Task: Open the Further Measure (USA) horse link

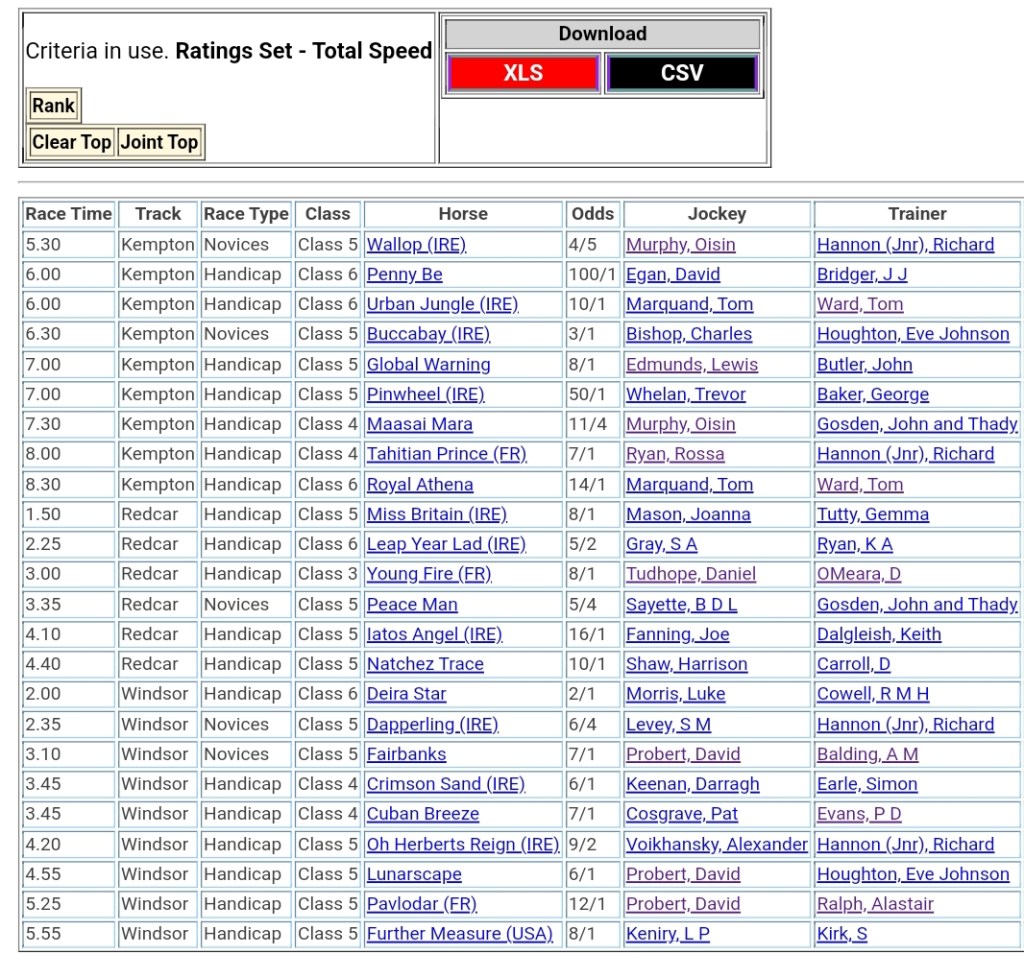Action: [459, 934]
